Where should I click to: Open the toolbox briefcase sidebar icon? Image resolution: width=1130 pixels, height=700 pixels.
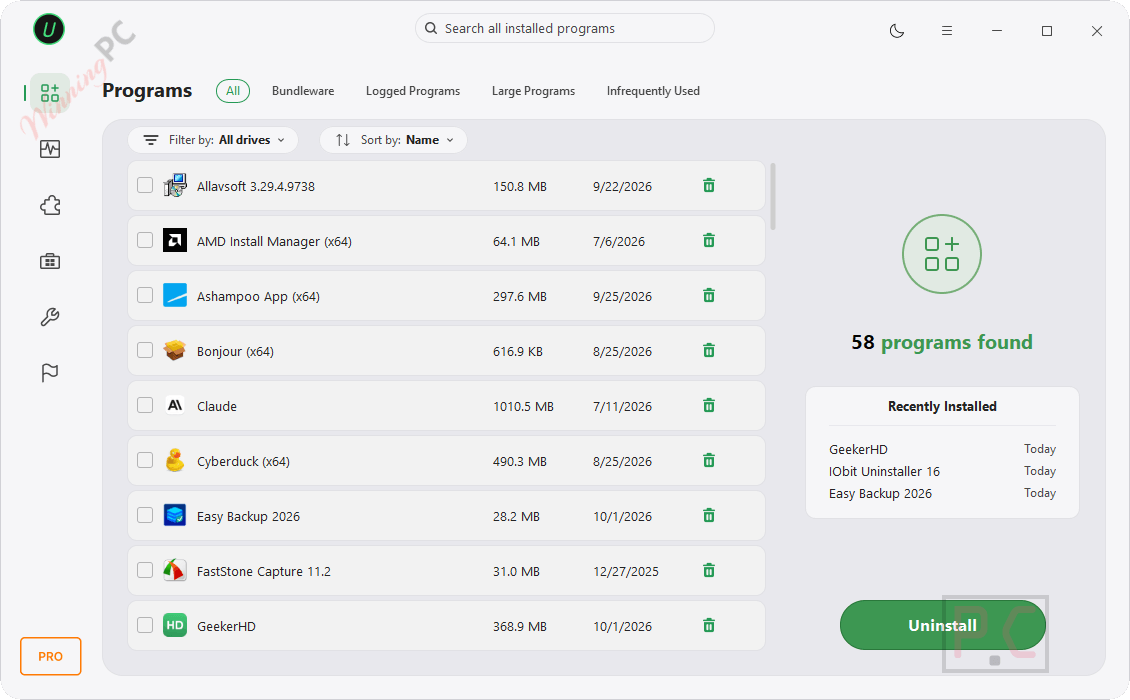50,261
